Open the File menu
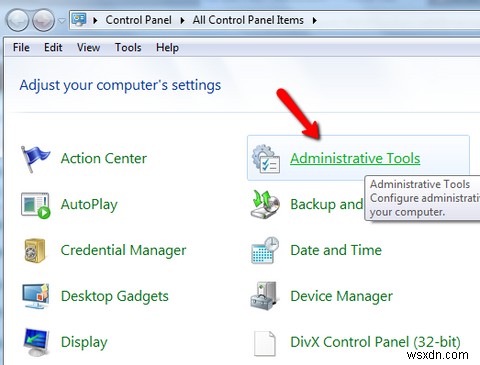 (x=21, y=48)
